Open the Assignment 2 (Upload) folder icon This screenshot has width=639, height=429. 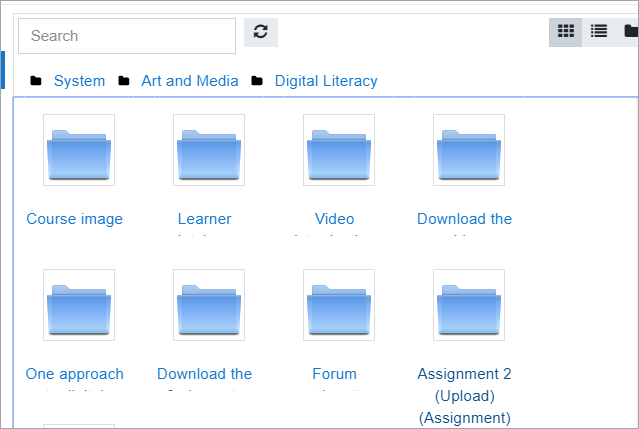pyautogui.click(x=469, y=305)
